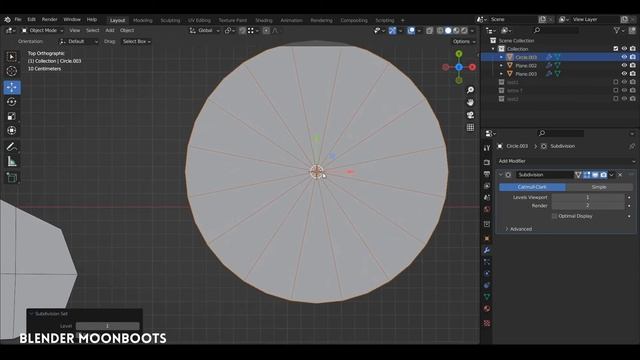This screenshot has height=360, width=640.
Task: Hide Plane.002 in viewport via eye icon
Action: (x=624, y=65)
